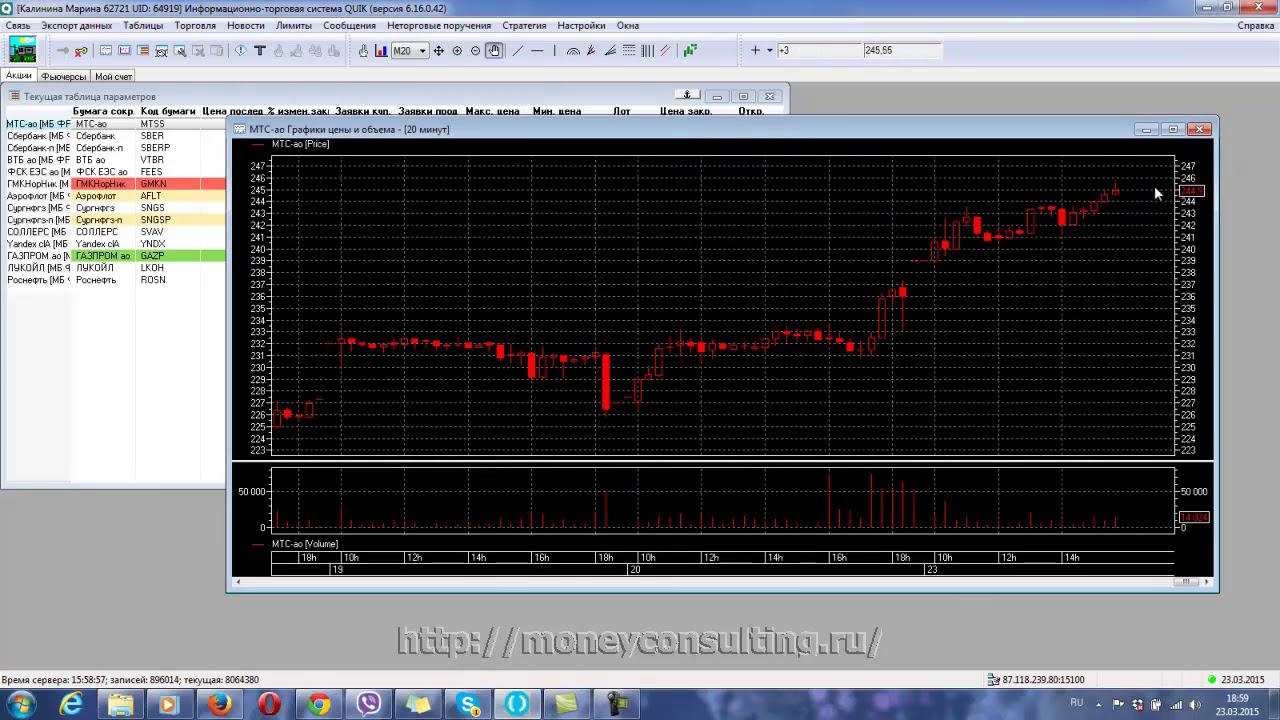1280x720 pixels.
Task: Switch to the Акции tab
Action: [x=19, y=76]
